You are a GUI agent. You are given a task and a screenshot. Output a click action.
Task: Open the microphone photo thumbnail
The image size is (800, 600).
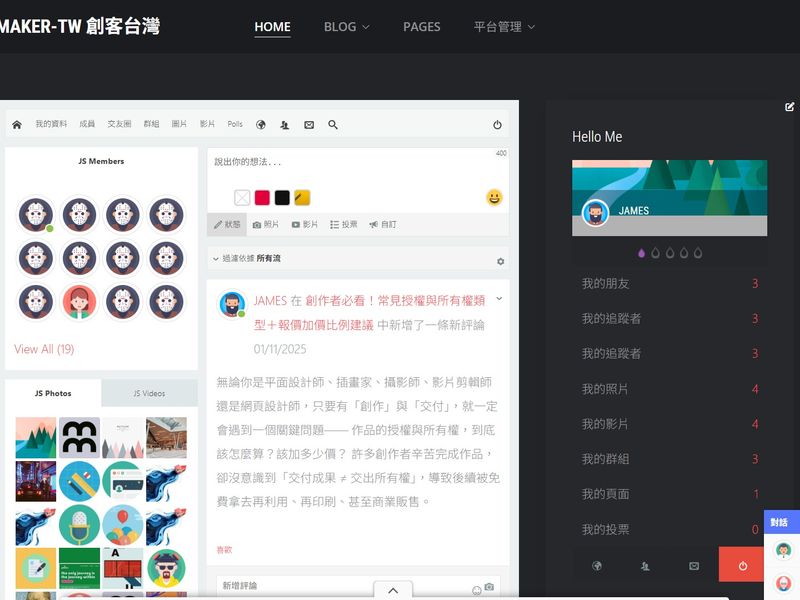tap(79, 525)
